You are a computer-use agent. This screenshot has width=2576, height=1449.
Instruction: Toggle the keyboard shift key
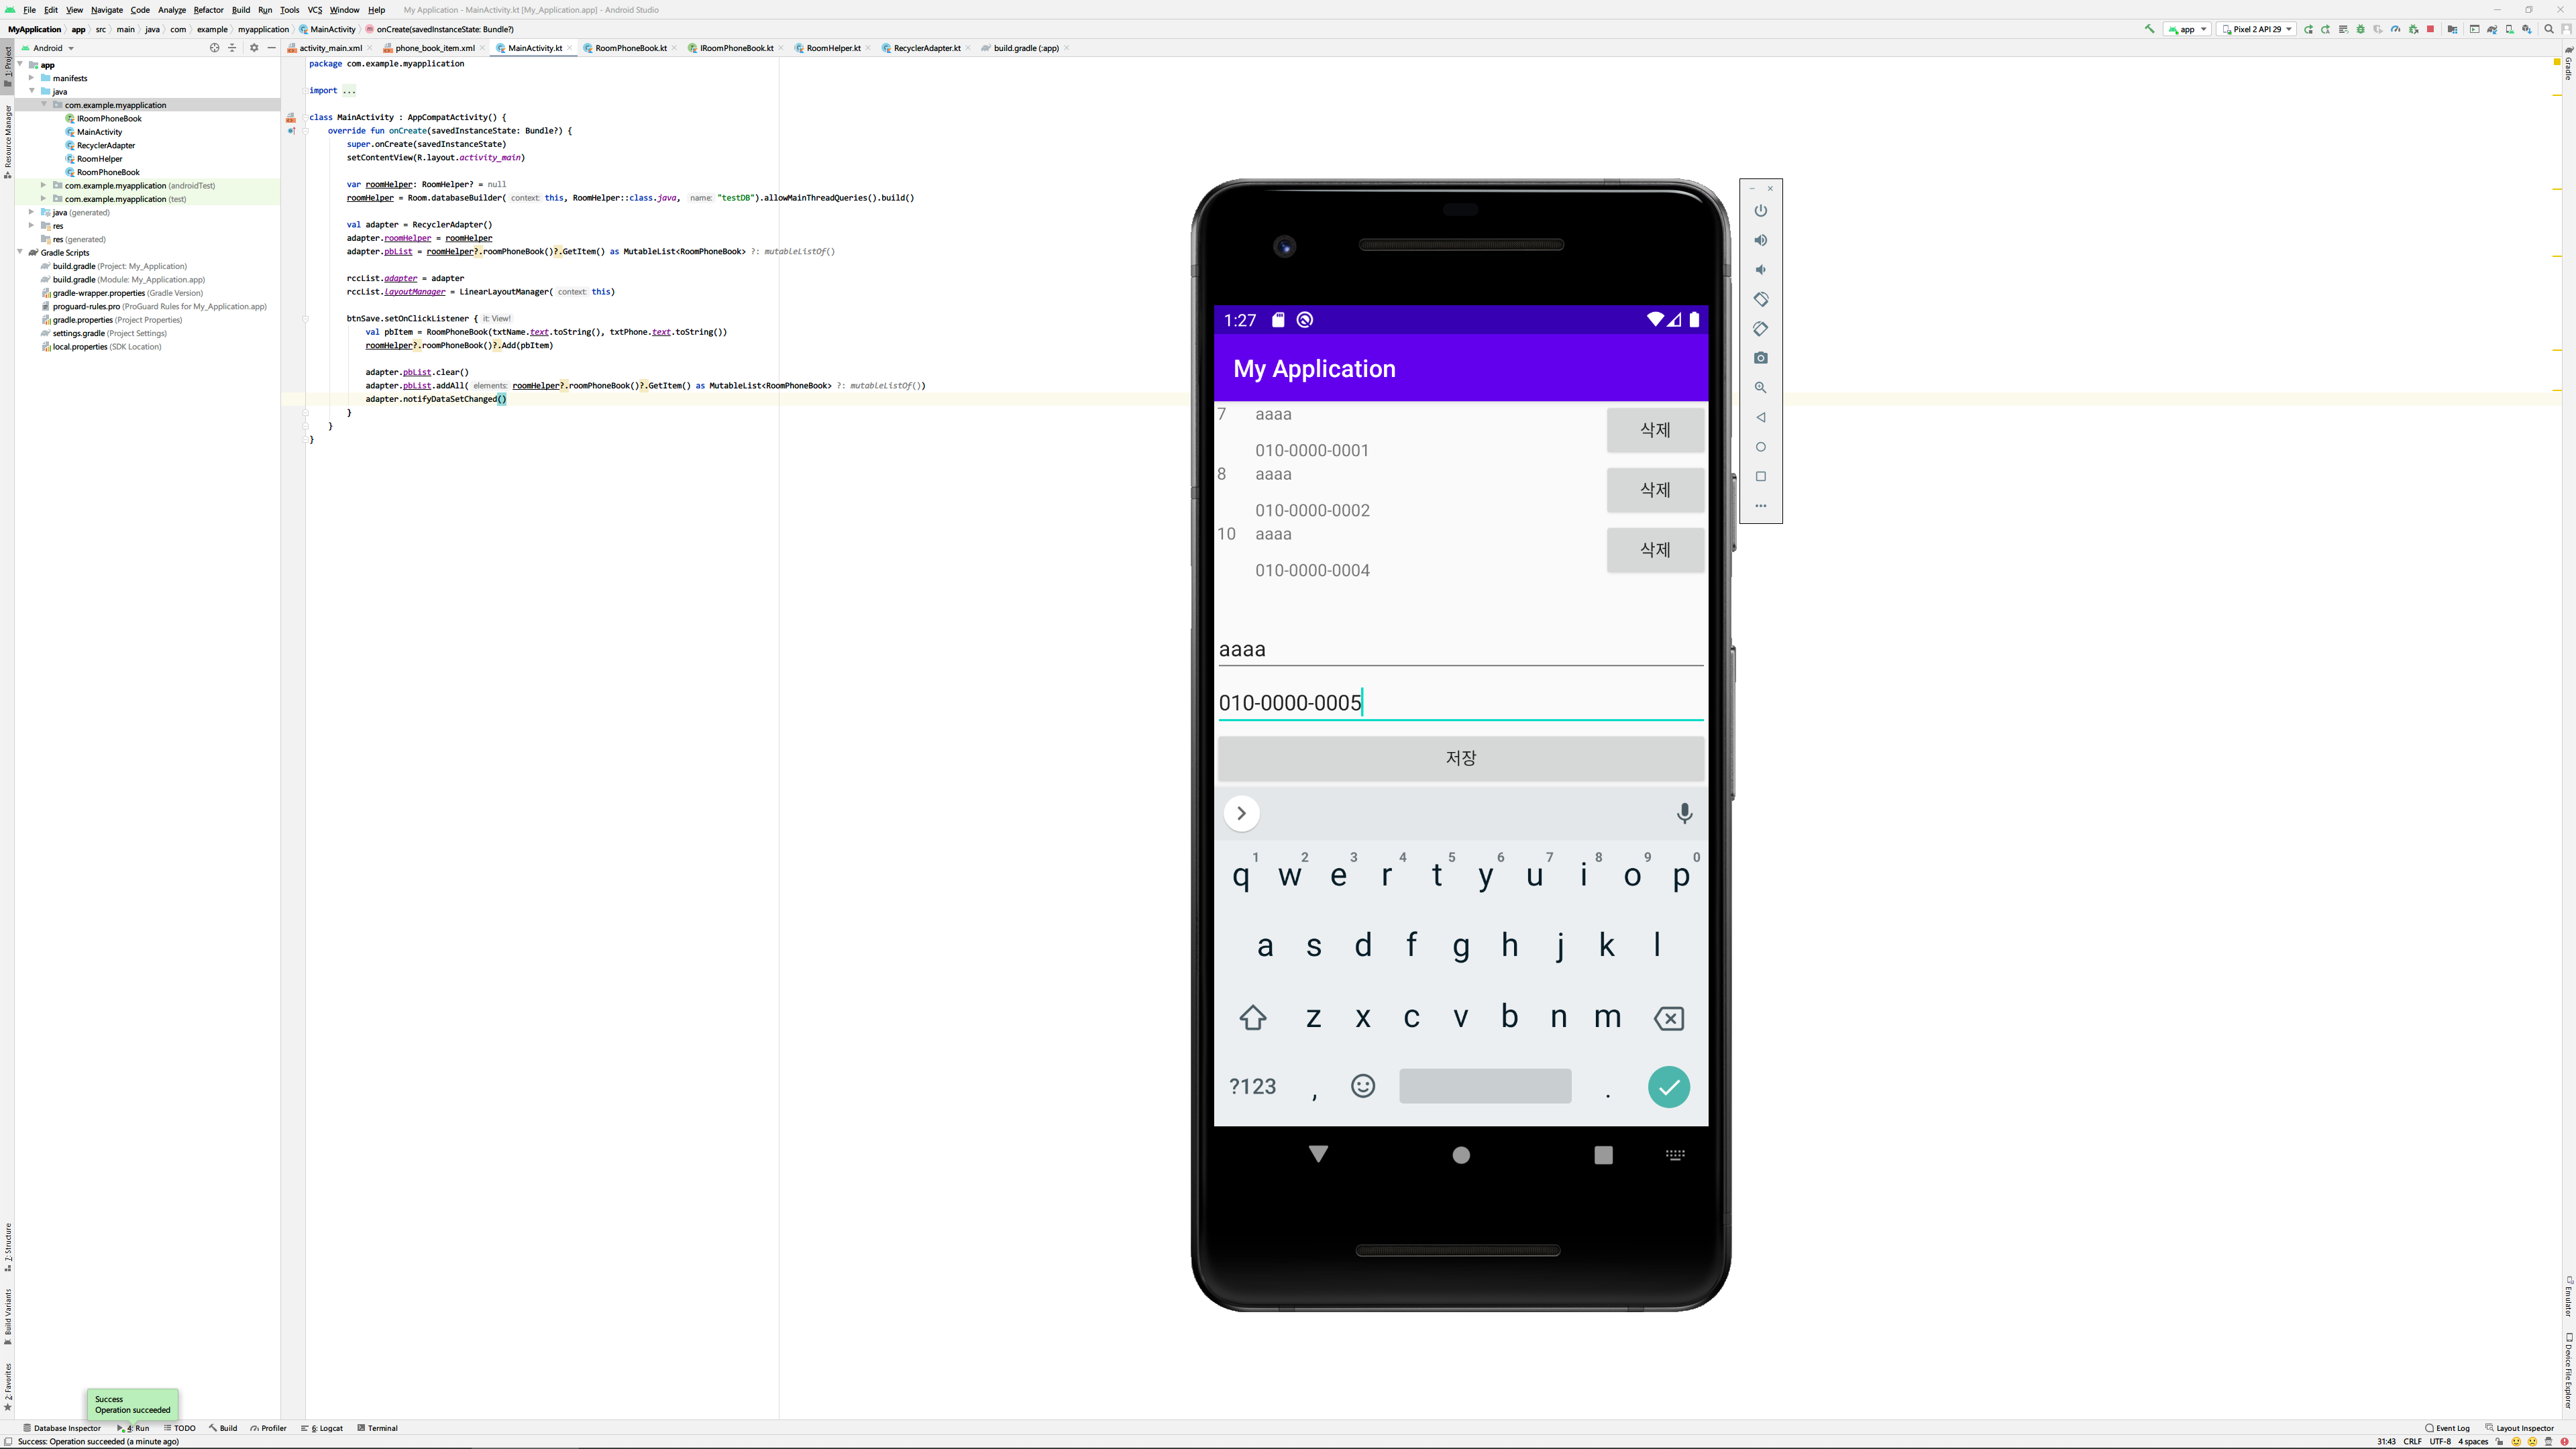click(1253, 1018)
